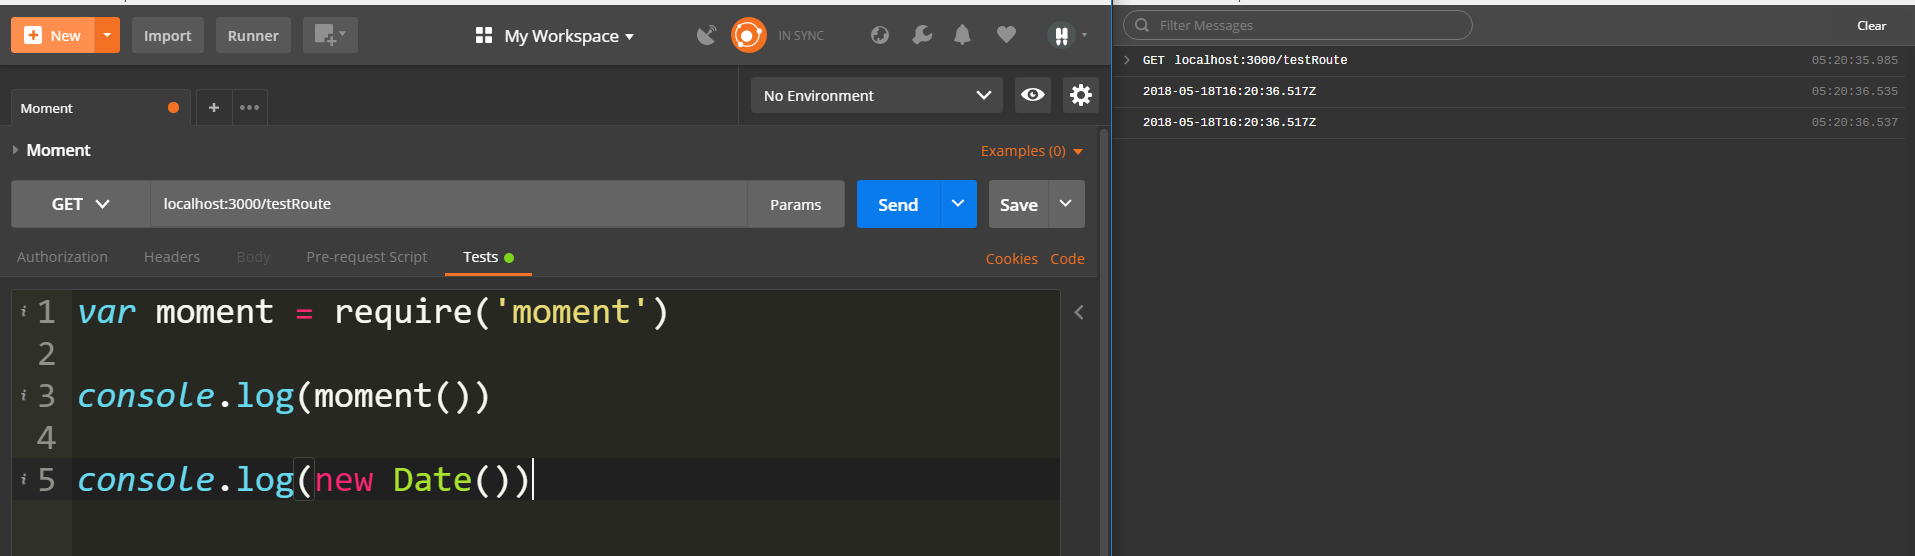1915x556 pixels.
Task: Click the new window icon button
Action: (329, 35)
